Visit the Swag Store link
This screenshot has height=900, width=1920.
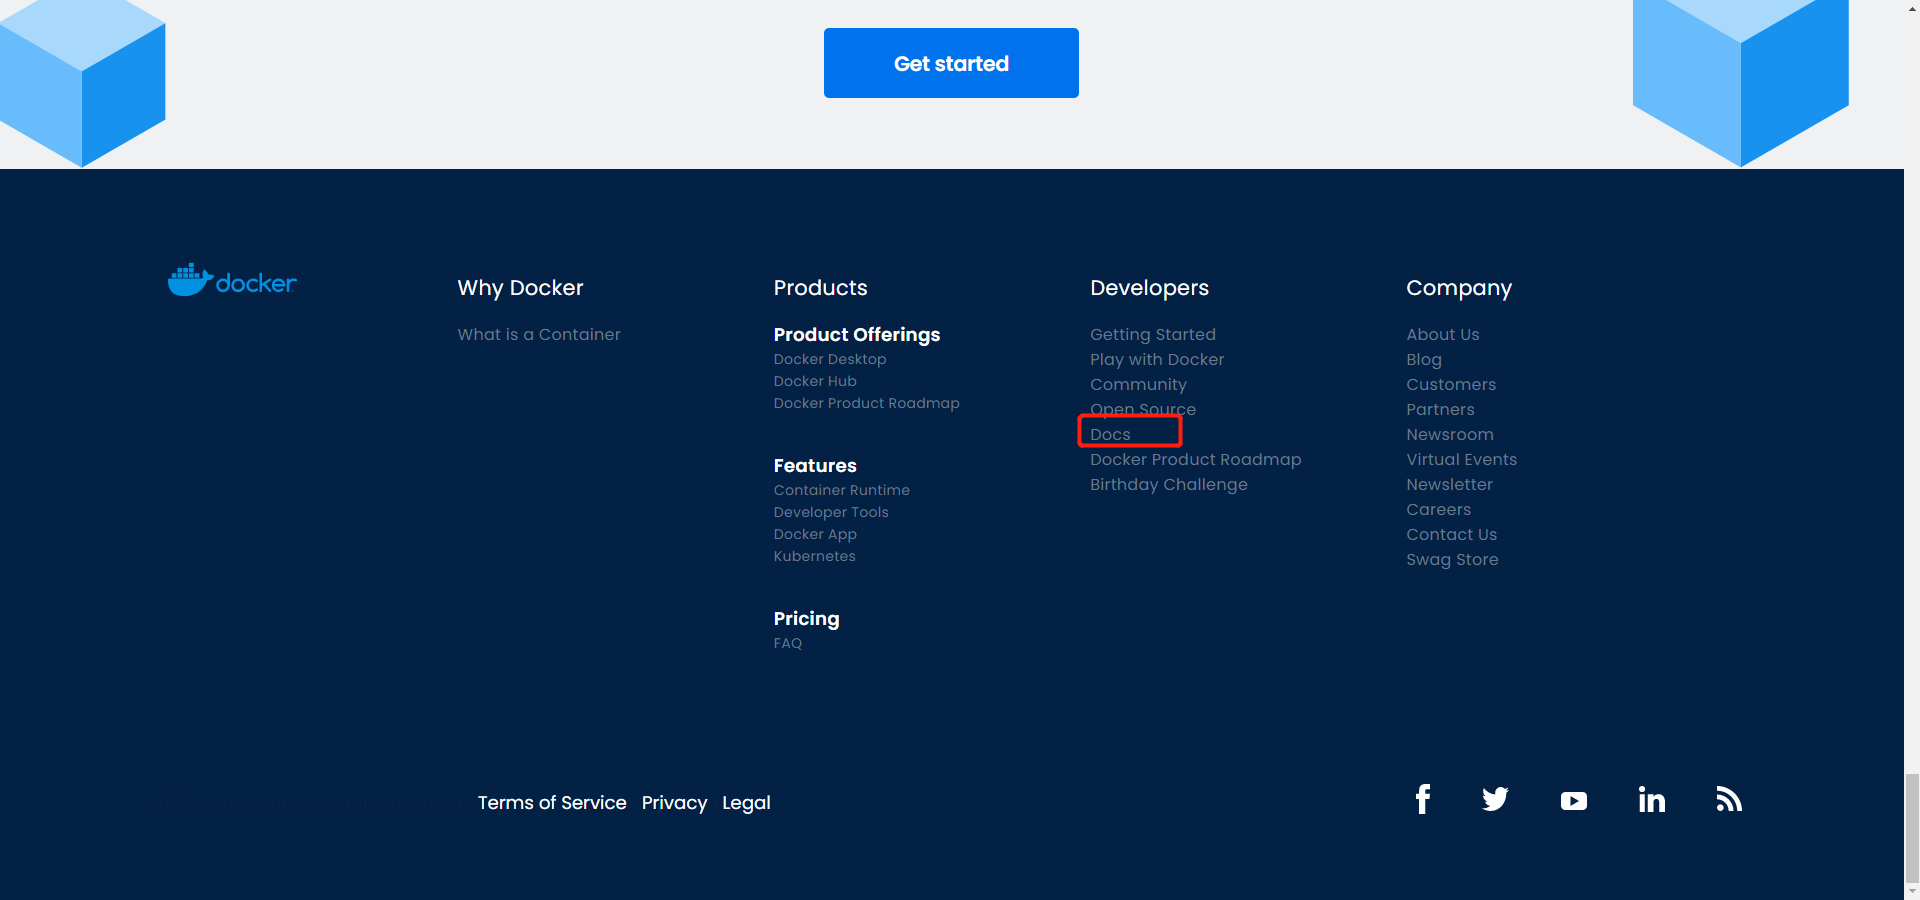[x=1451, y=559]
